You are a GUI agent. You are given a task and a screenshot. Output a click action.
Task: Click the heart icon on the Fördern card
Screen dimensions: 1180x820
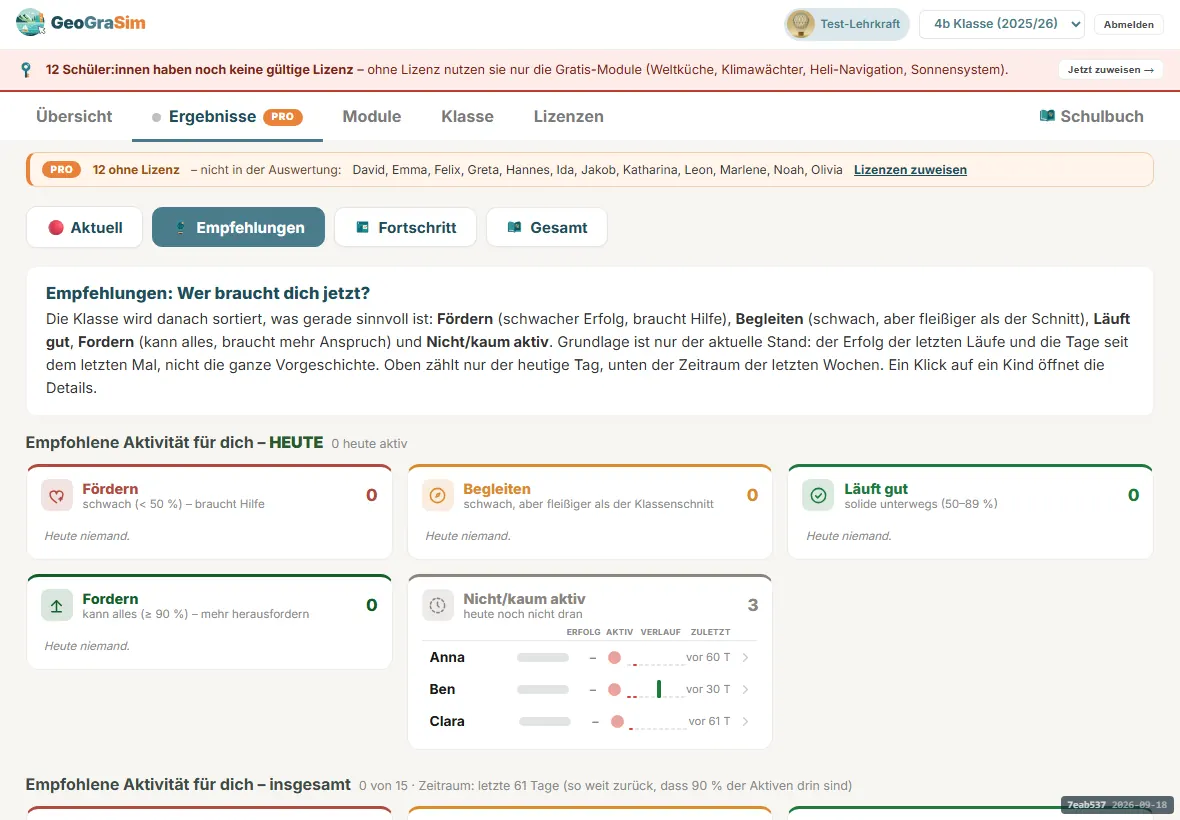(x=56, y=495)
